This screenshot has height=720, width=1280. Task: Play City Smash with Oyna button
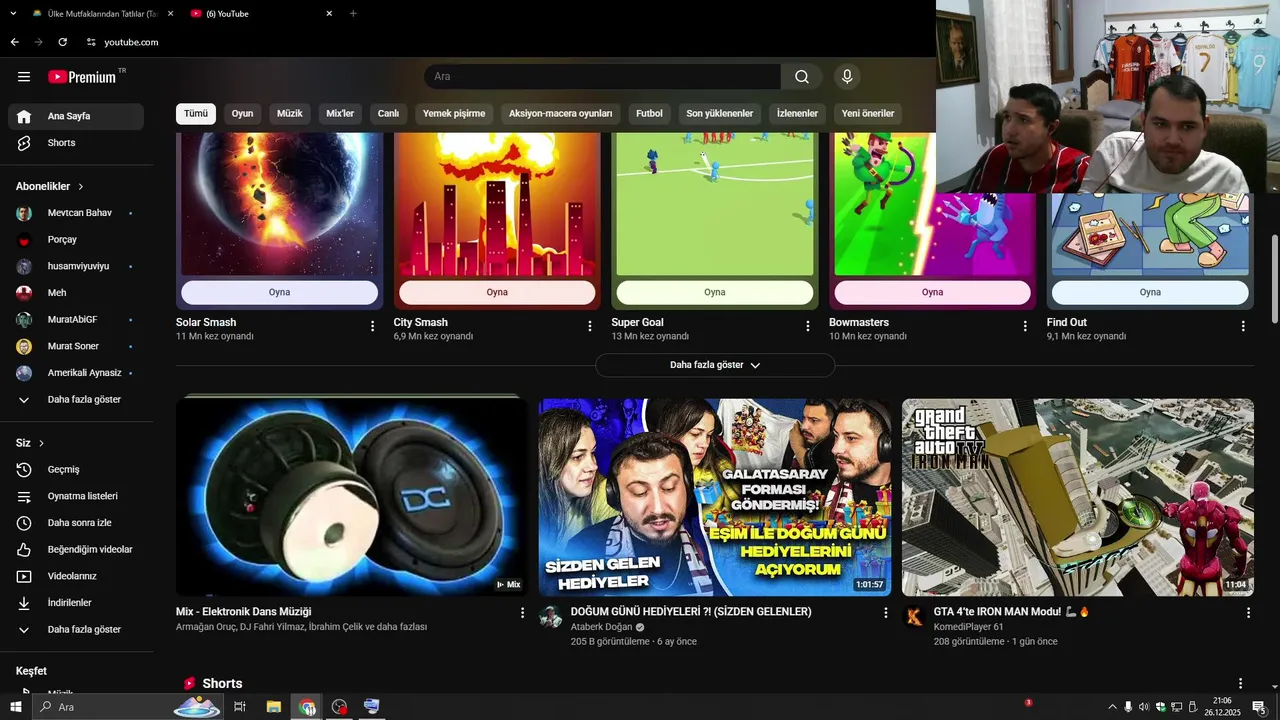click(497, 292)
